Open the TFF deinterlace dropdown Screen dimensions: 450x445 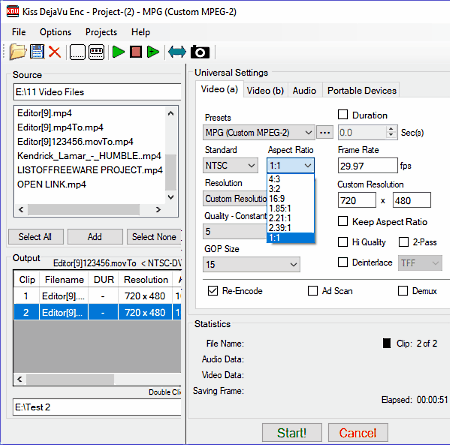(420, 263)
